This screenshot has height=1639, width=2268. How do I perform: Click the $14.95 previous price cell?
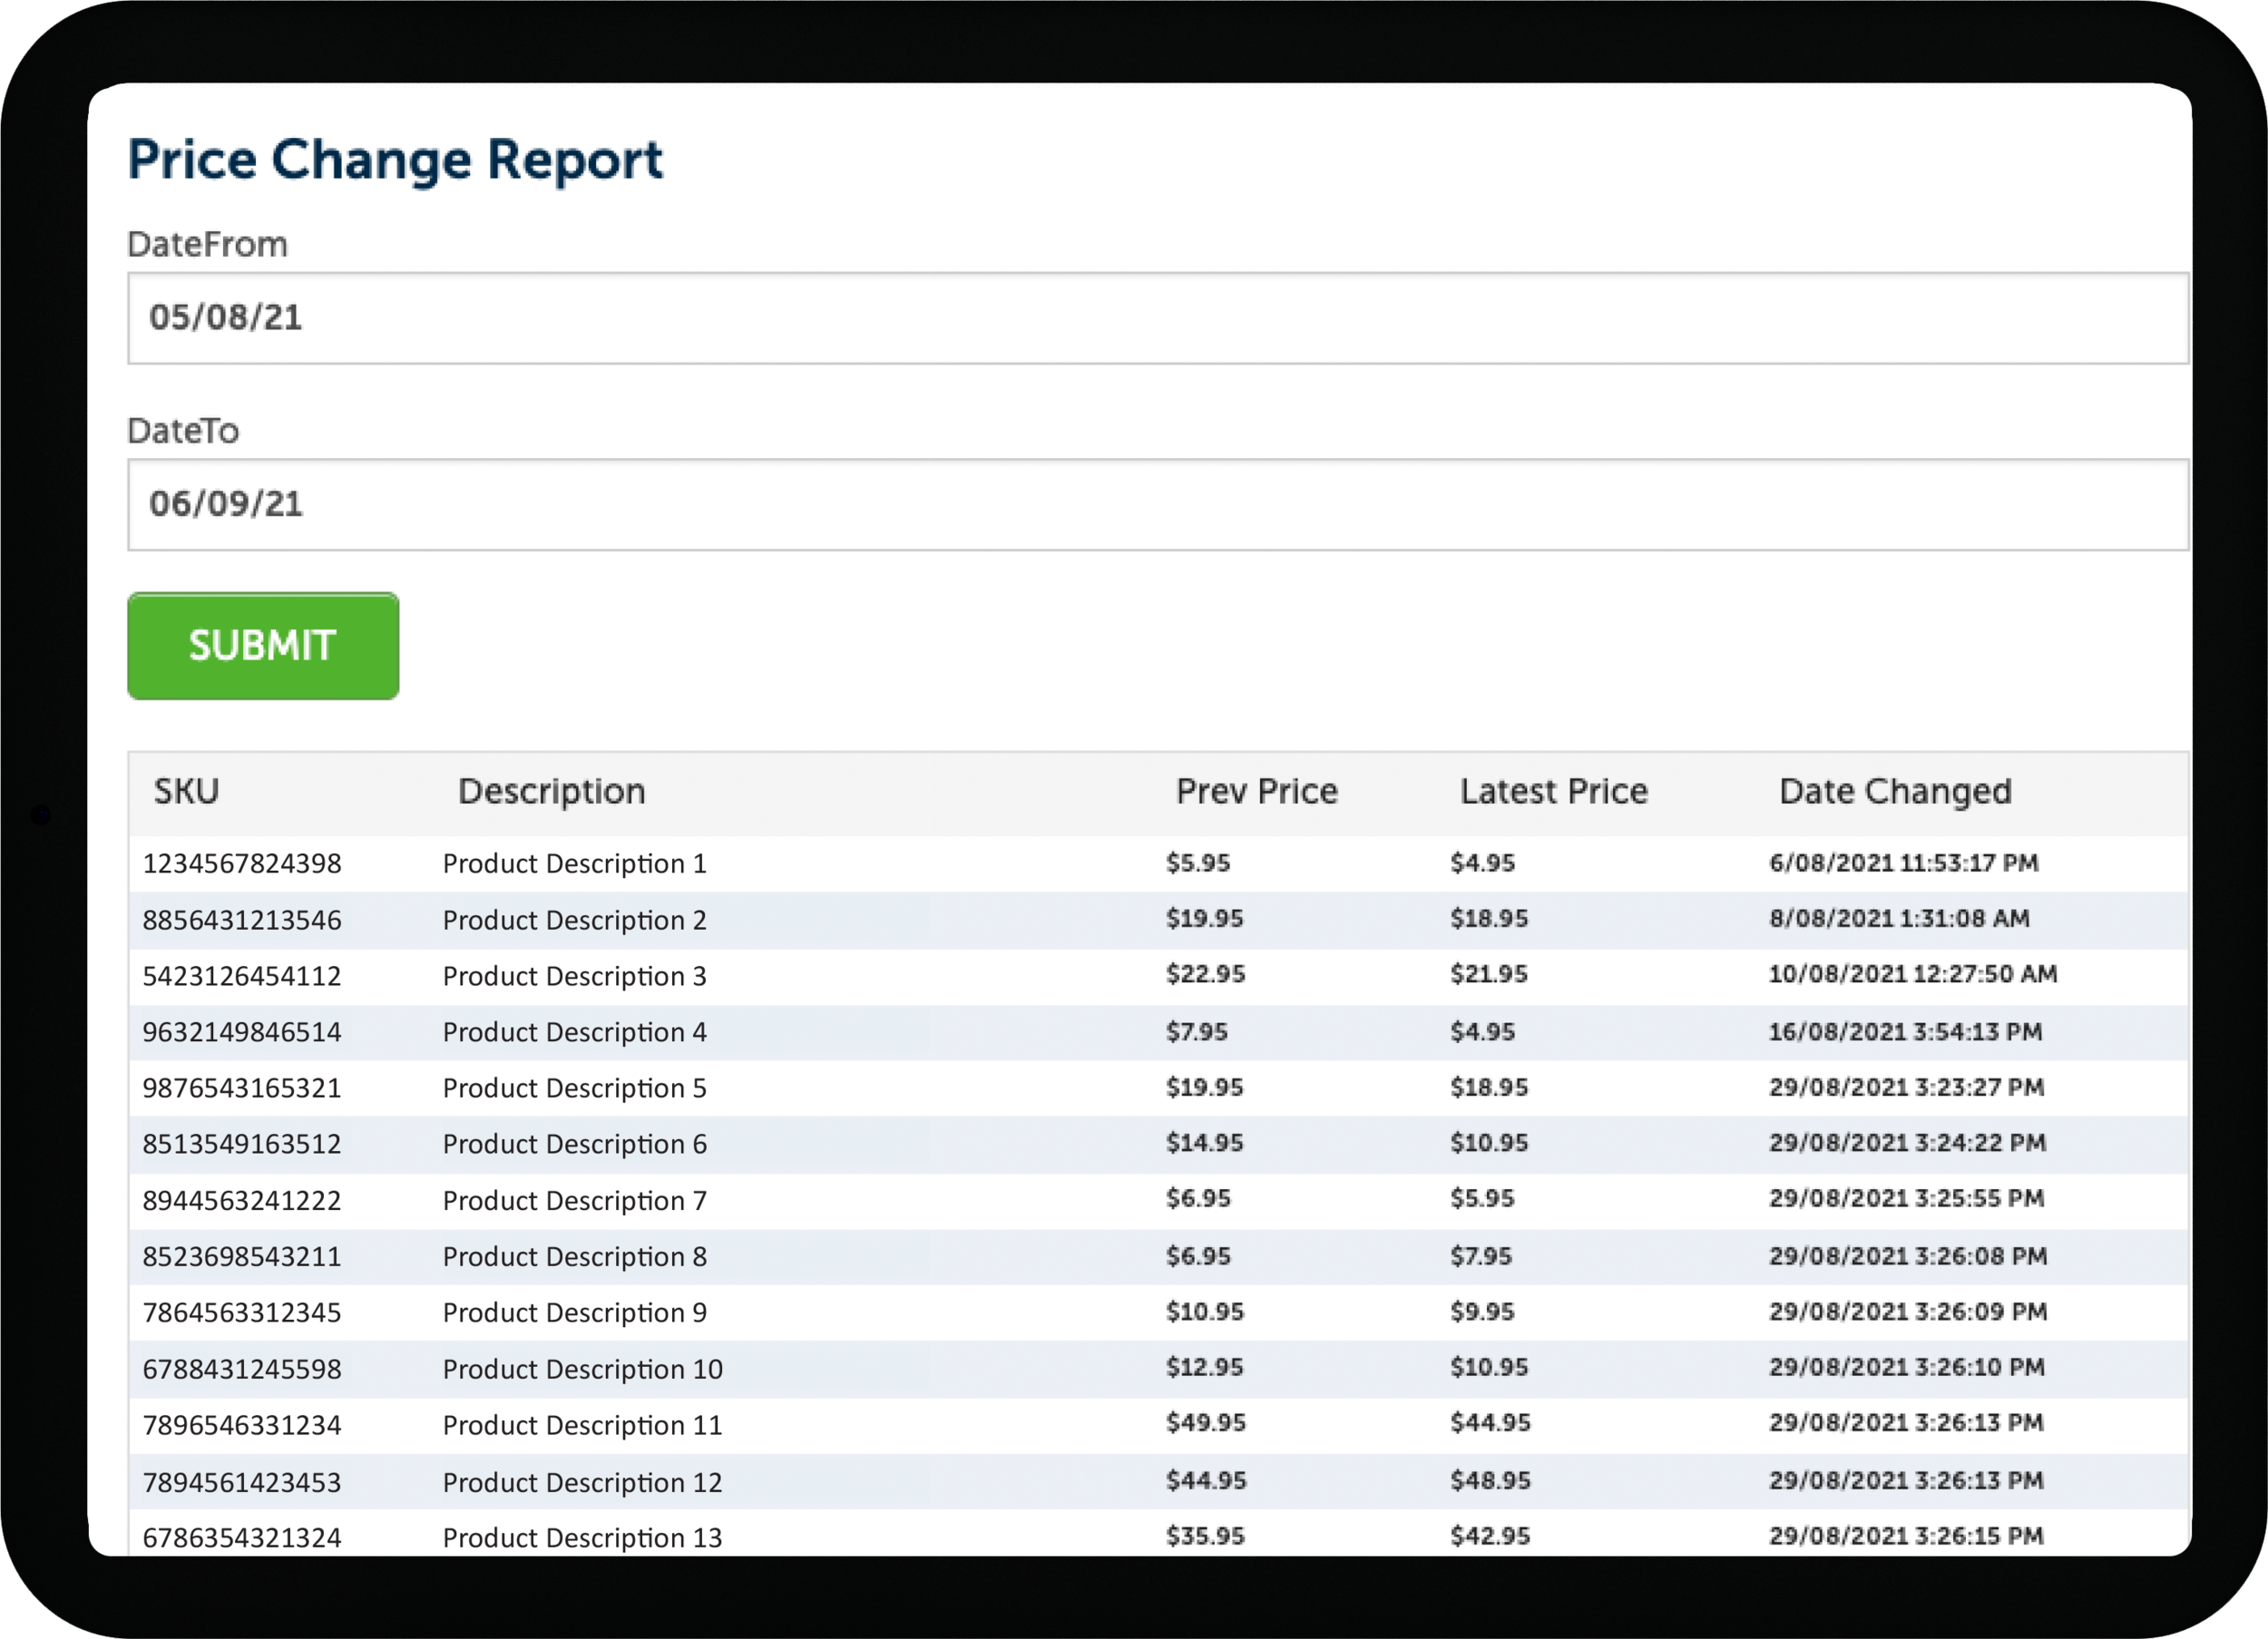tap(1204, 1143)
